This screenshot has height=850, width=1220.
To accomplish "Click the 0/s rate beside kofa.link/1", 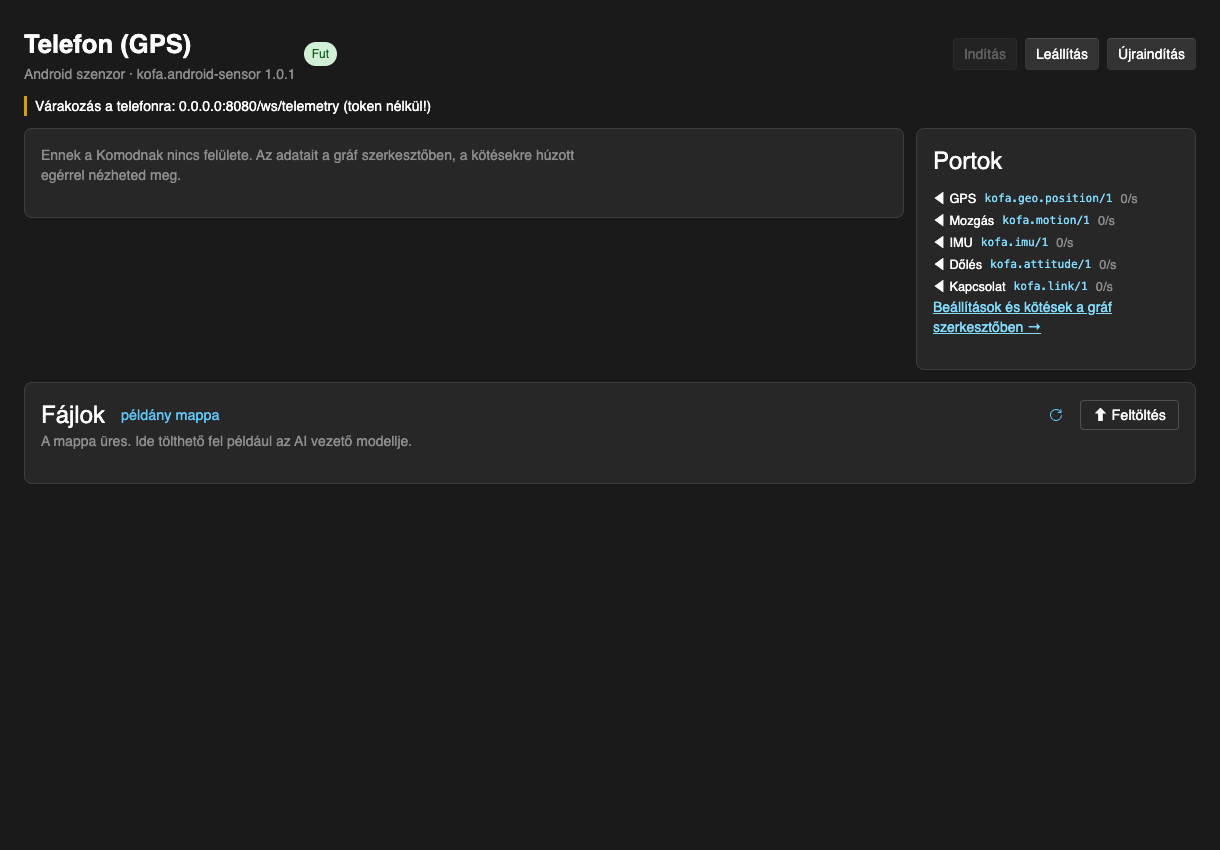I will point(1104,286).
